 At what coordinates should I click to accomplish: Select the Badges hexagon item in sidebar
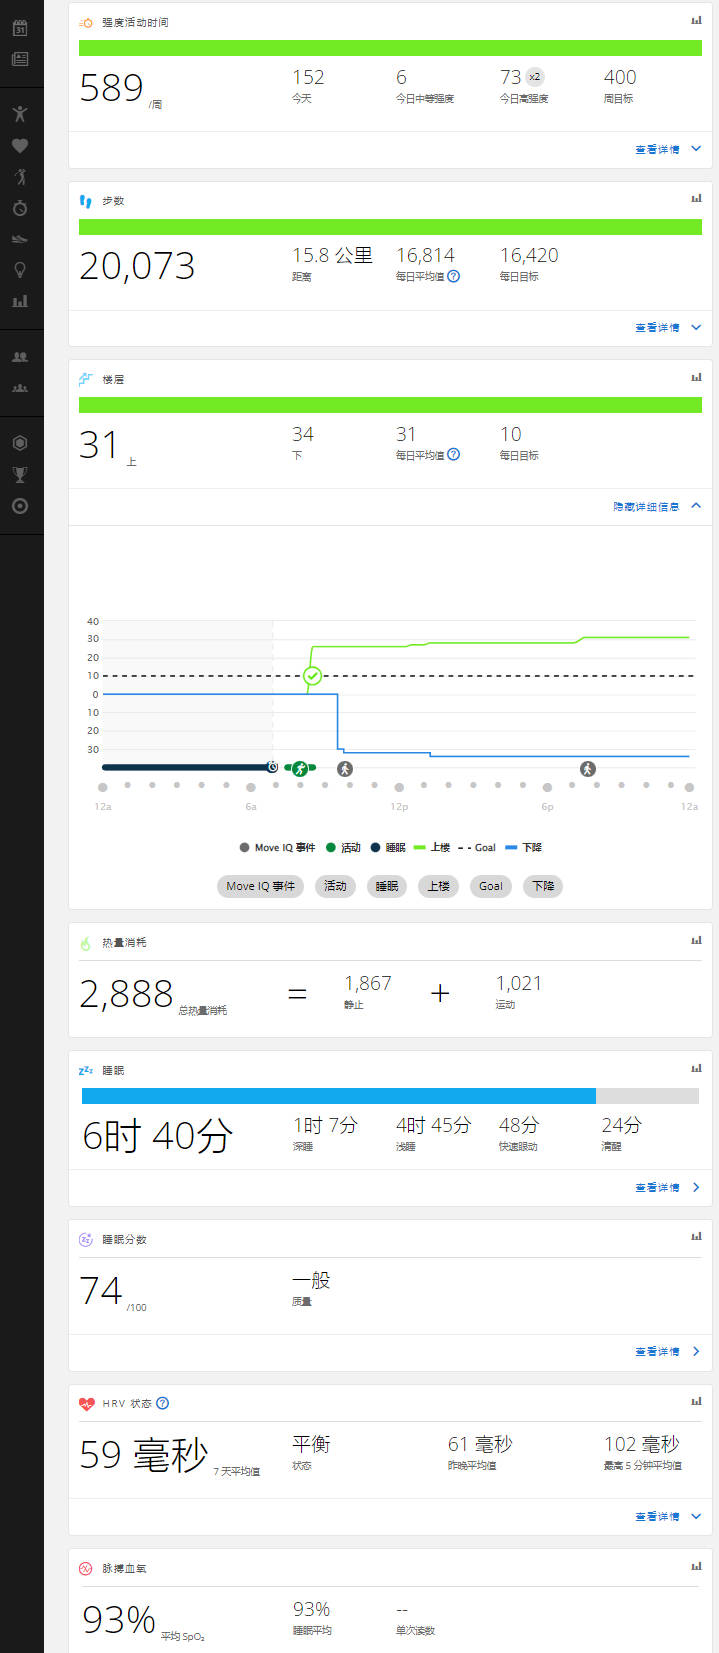coord(20,443)
